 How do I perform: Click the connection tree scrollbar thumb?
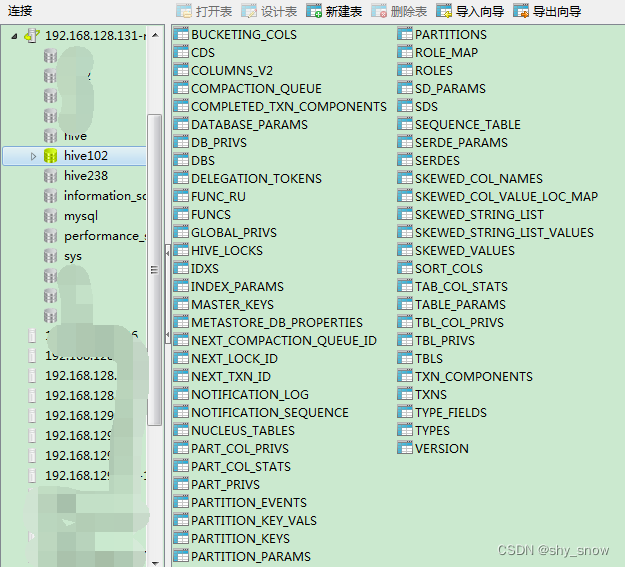(155, 270)
